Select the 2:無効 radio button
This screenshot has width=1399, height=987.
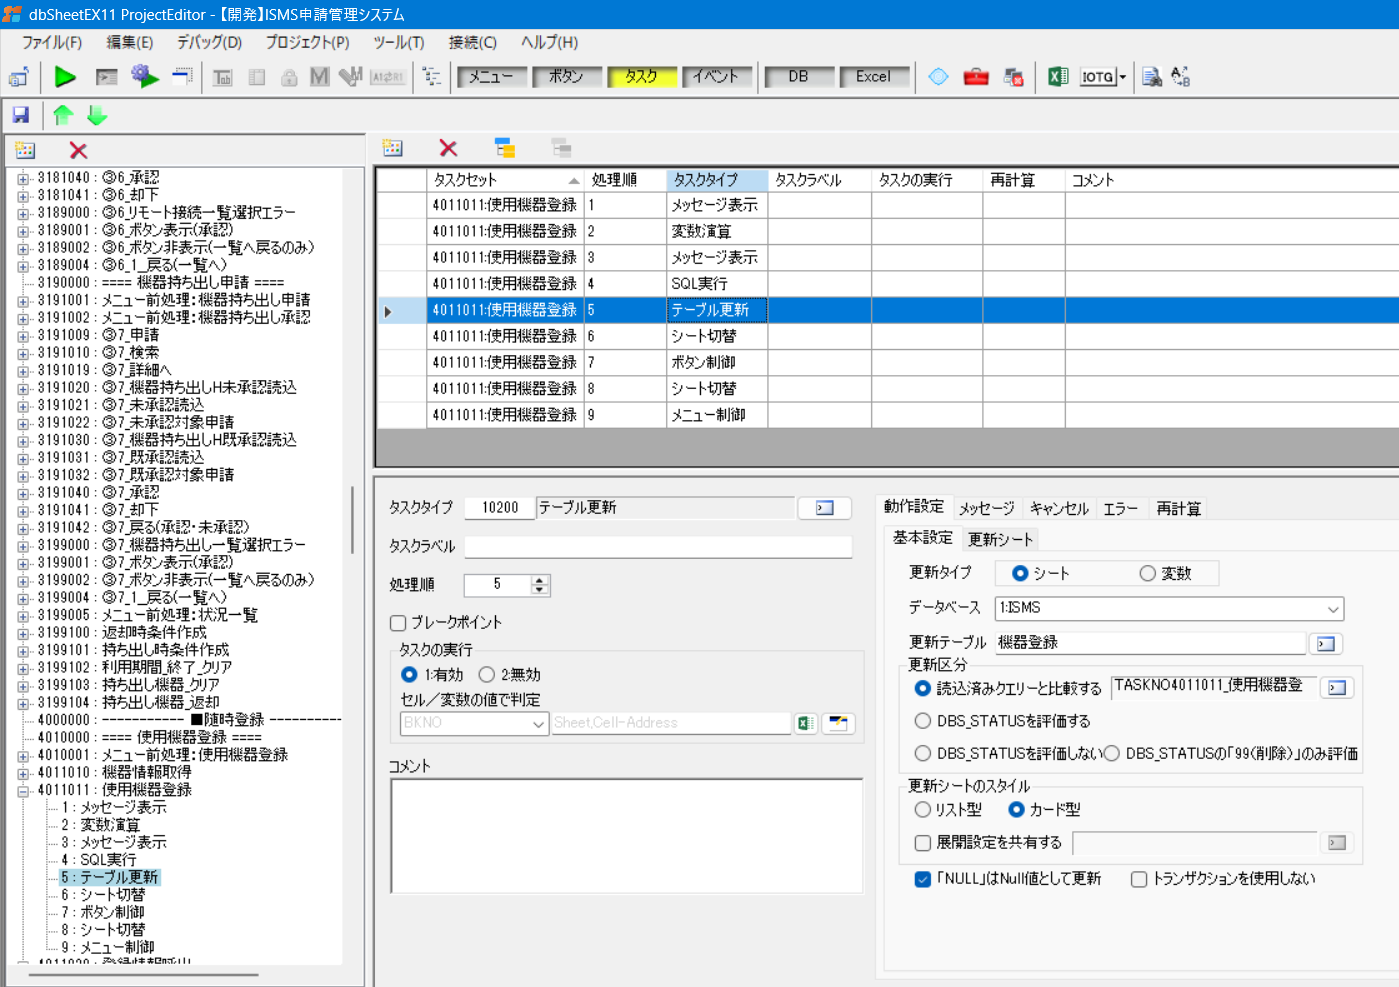click(x=487, y=675)
